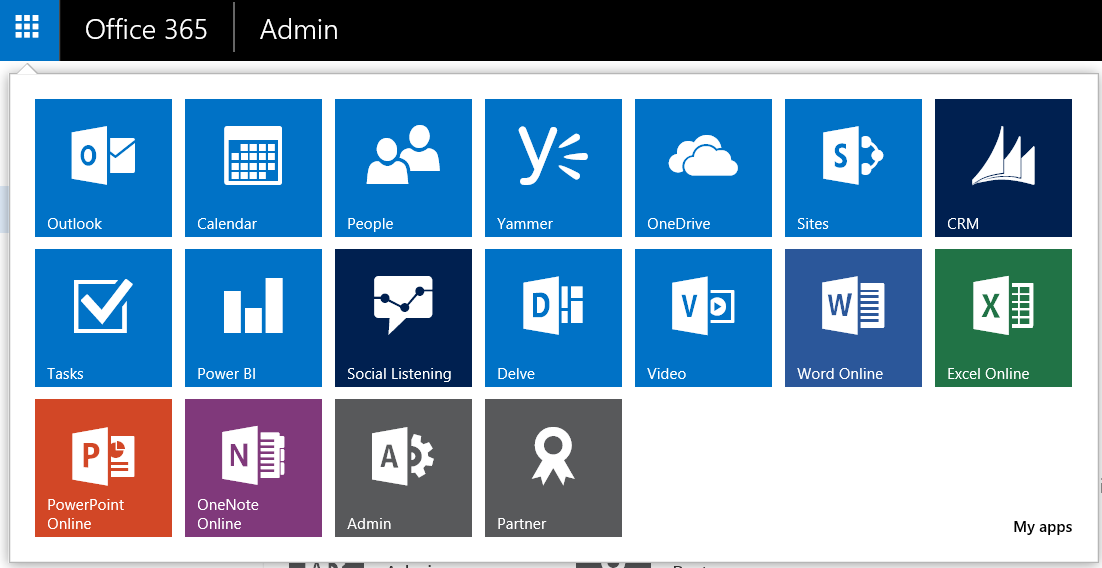The height and width of the screenshot is (568, 1102).
Task: Open the SharePoint Sites tile
Action: [x=853, y=167]
